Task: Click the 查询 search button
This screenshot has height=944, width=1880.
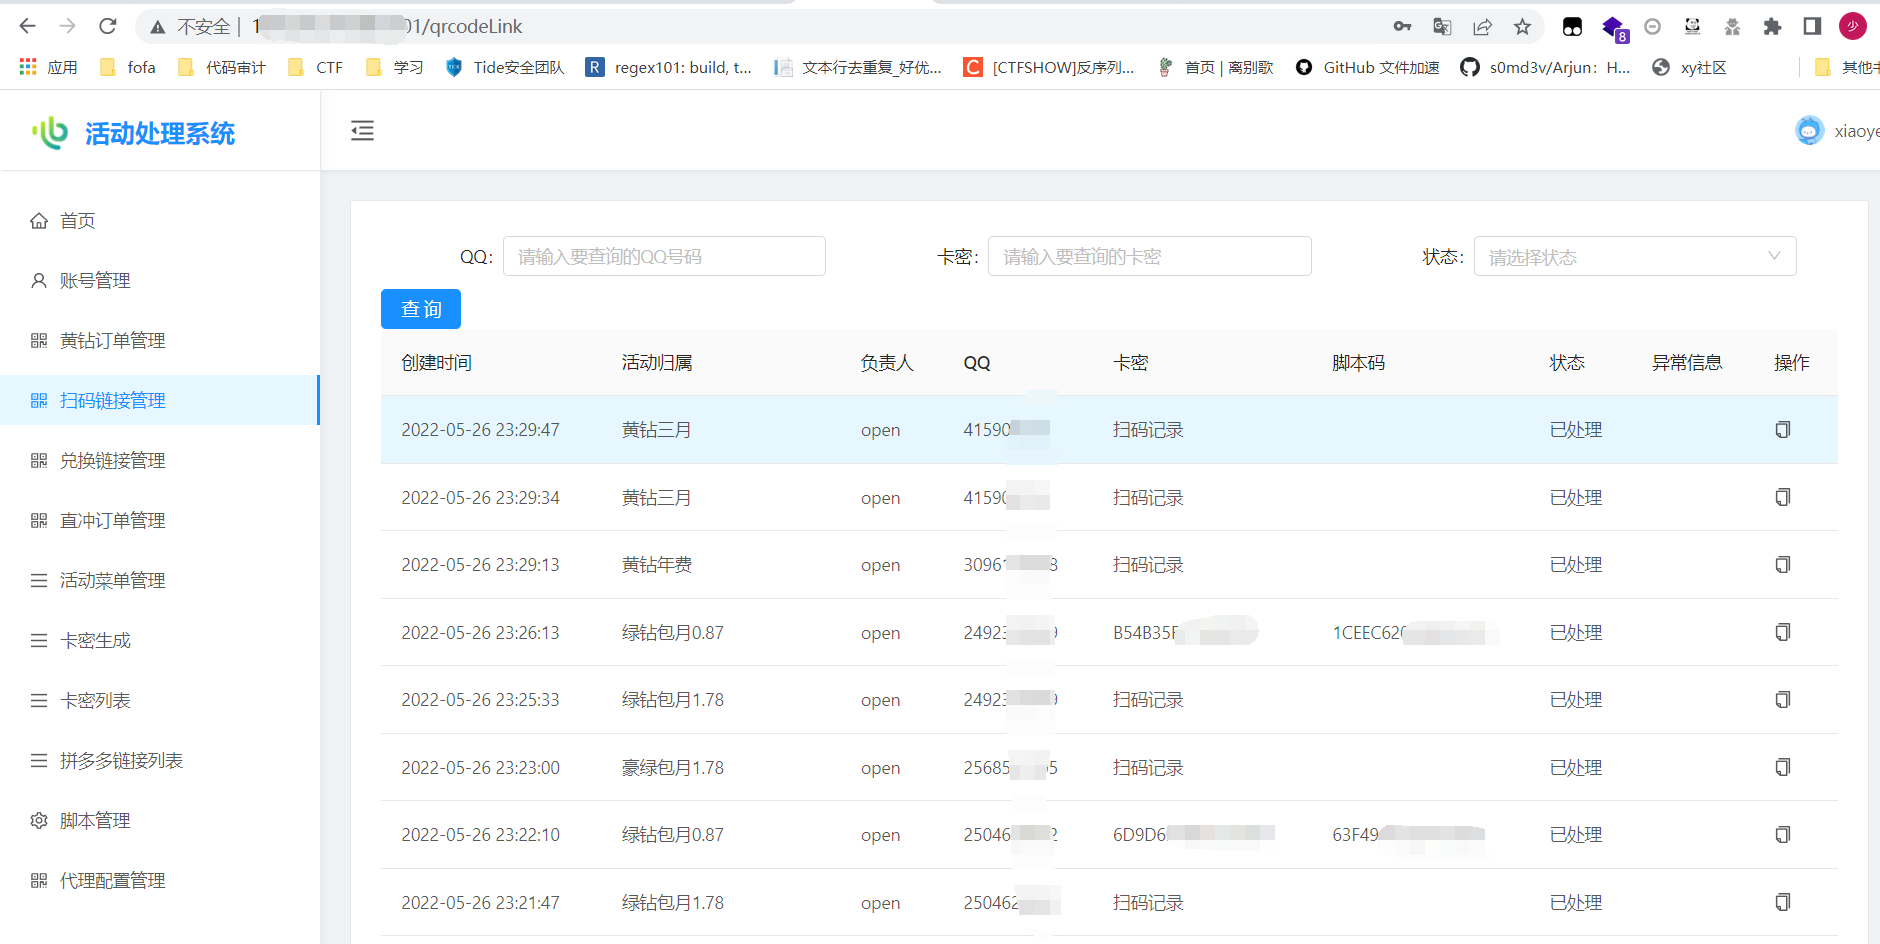Action: pos(421,309)
